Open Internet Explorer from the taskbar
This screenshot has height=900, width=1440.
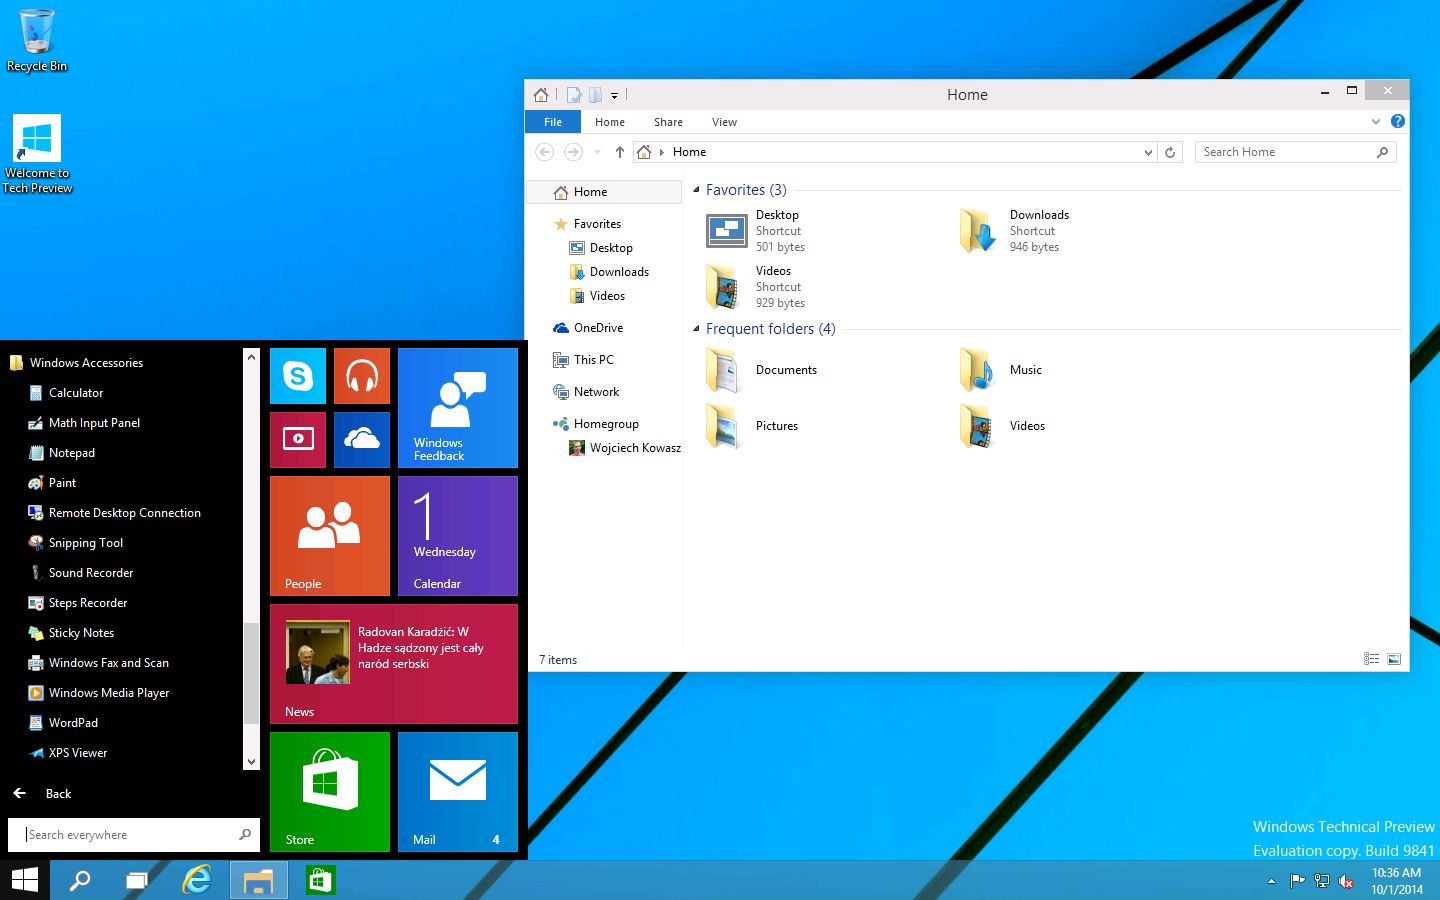pyautogui.click(x=197, y=880)
